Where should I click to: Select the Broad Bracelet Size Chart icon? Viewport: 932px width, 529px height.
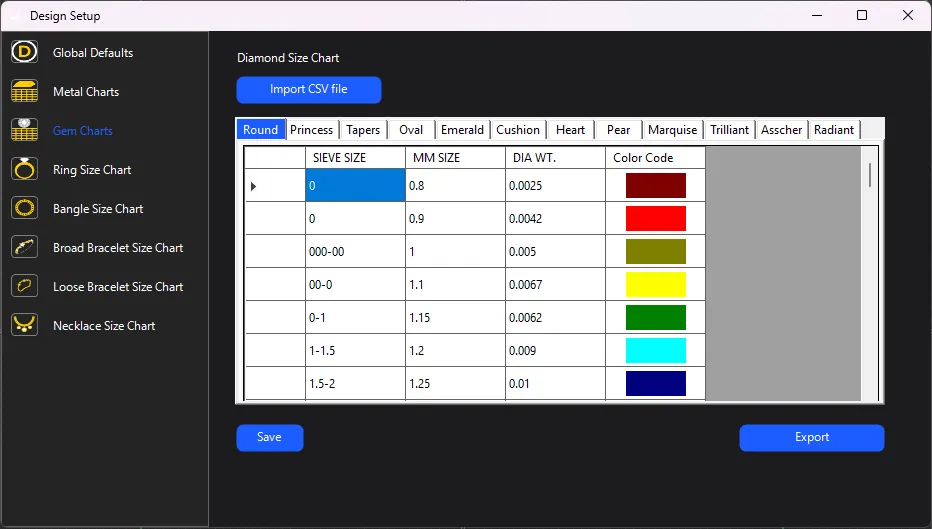point(25,247)
